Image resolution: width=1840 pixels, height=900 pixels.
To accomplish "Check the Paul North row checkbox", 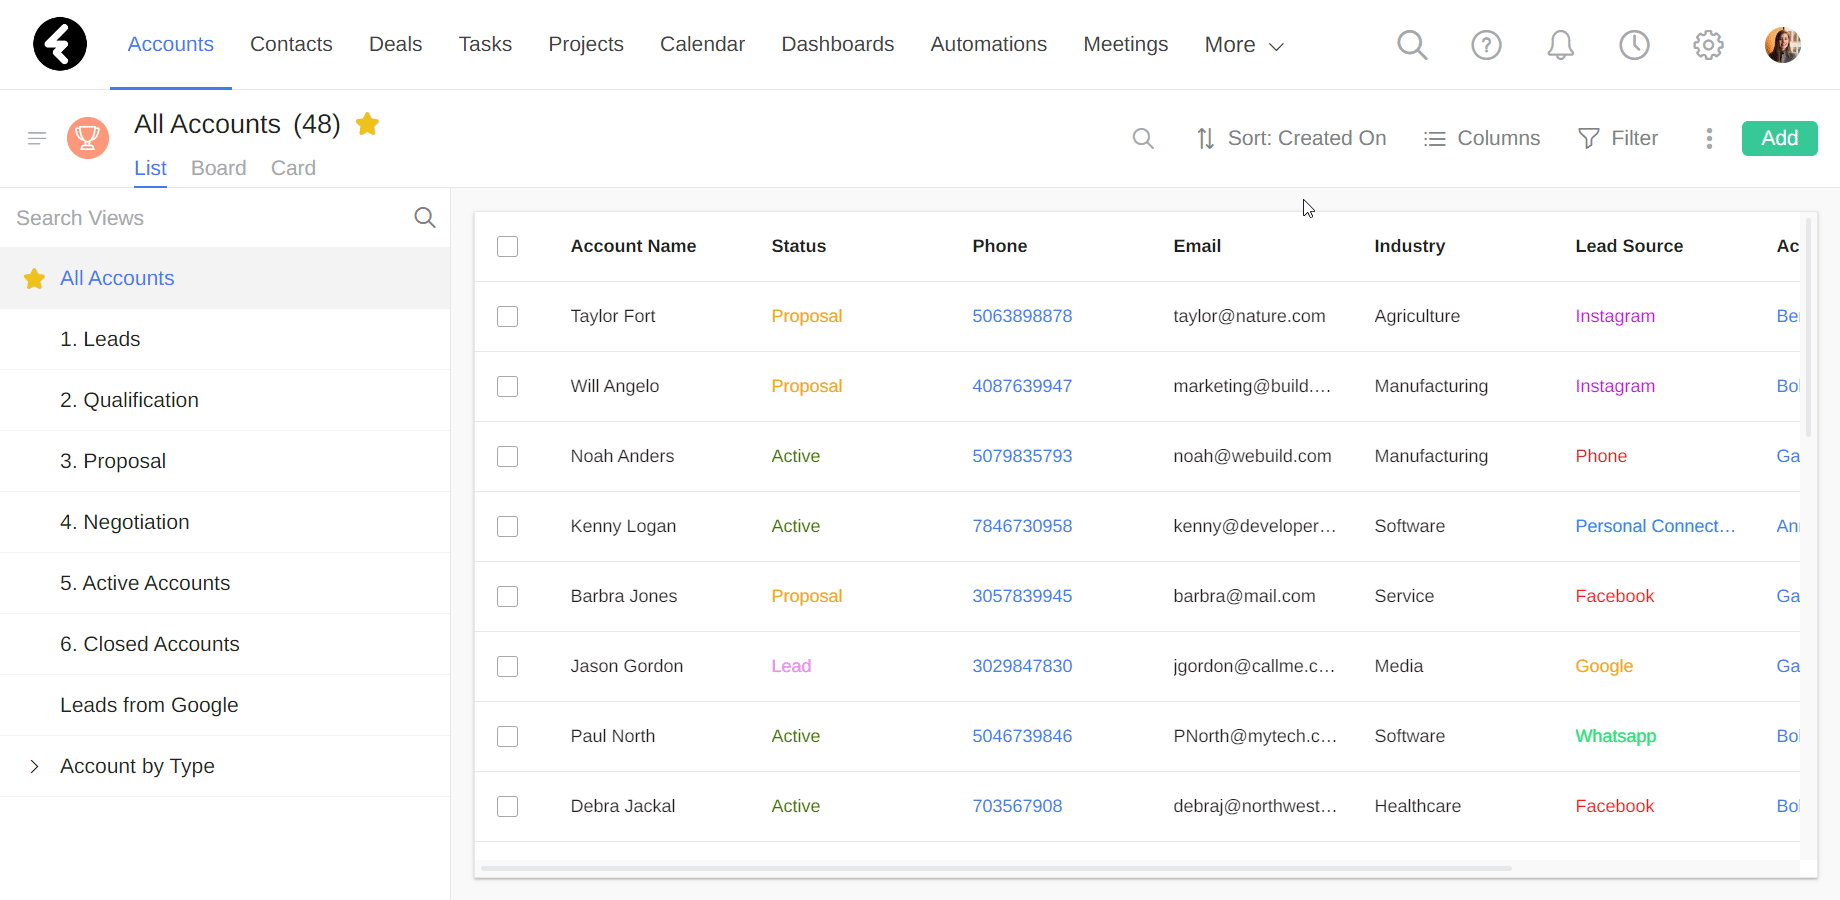I will [x=508, y=736].
